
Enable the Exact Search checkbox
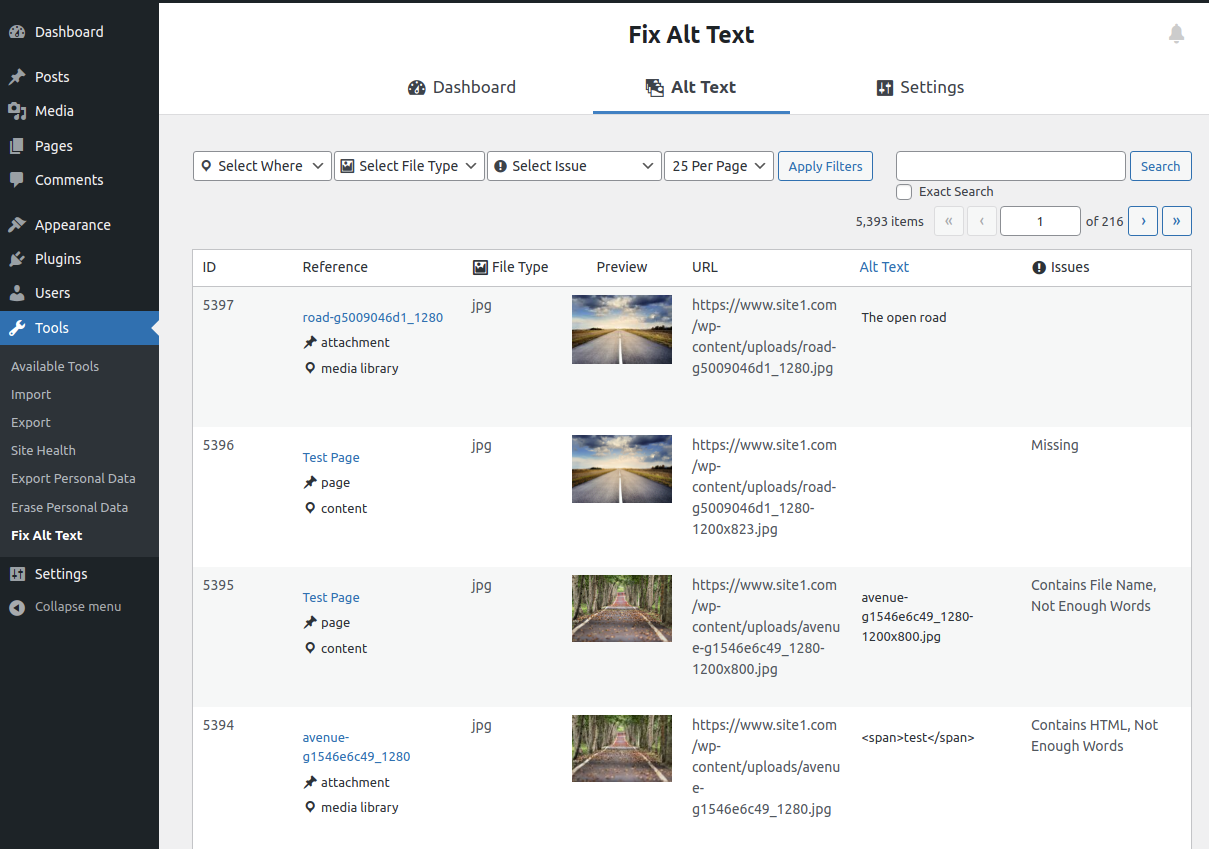904,192
